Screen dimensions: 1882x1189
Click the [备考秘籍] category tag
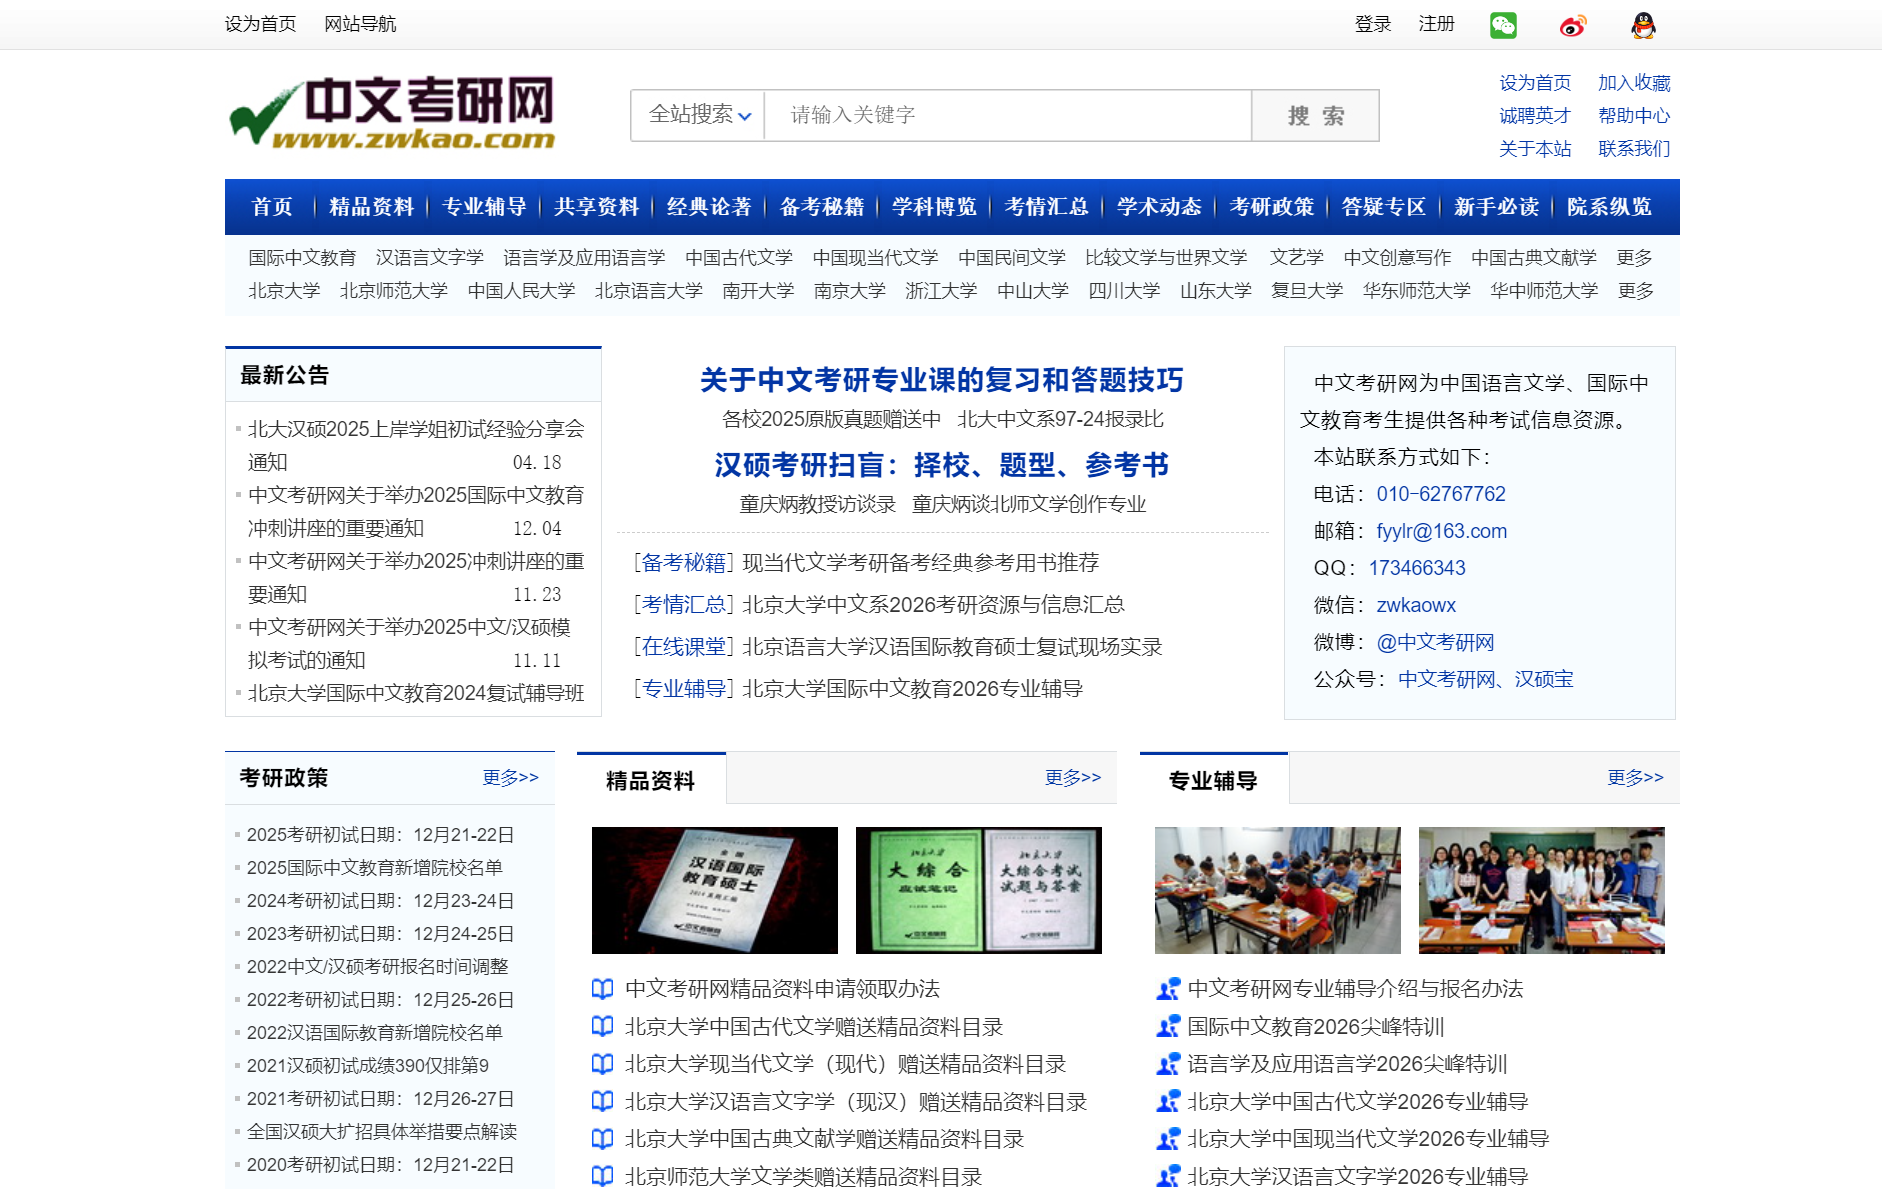tap(684, 563)
